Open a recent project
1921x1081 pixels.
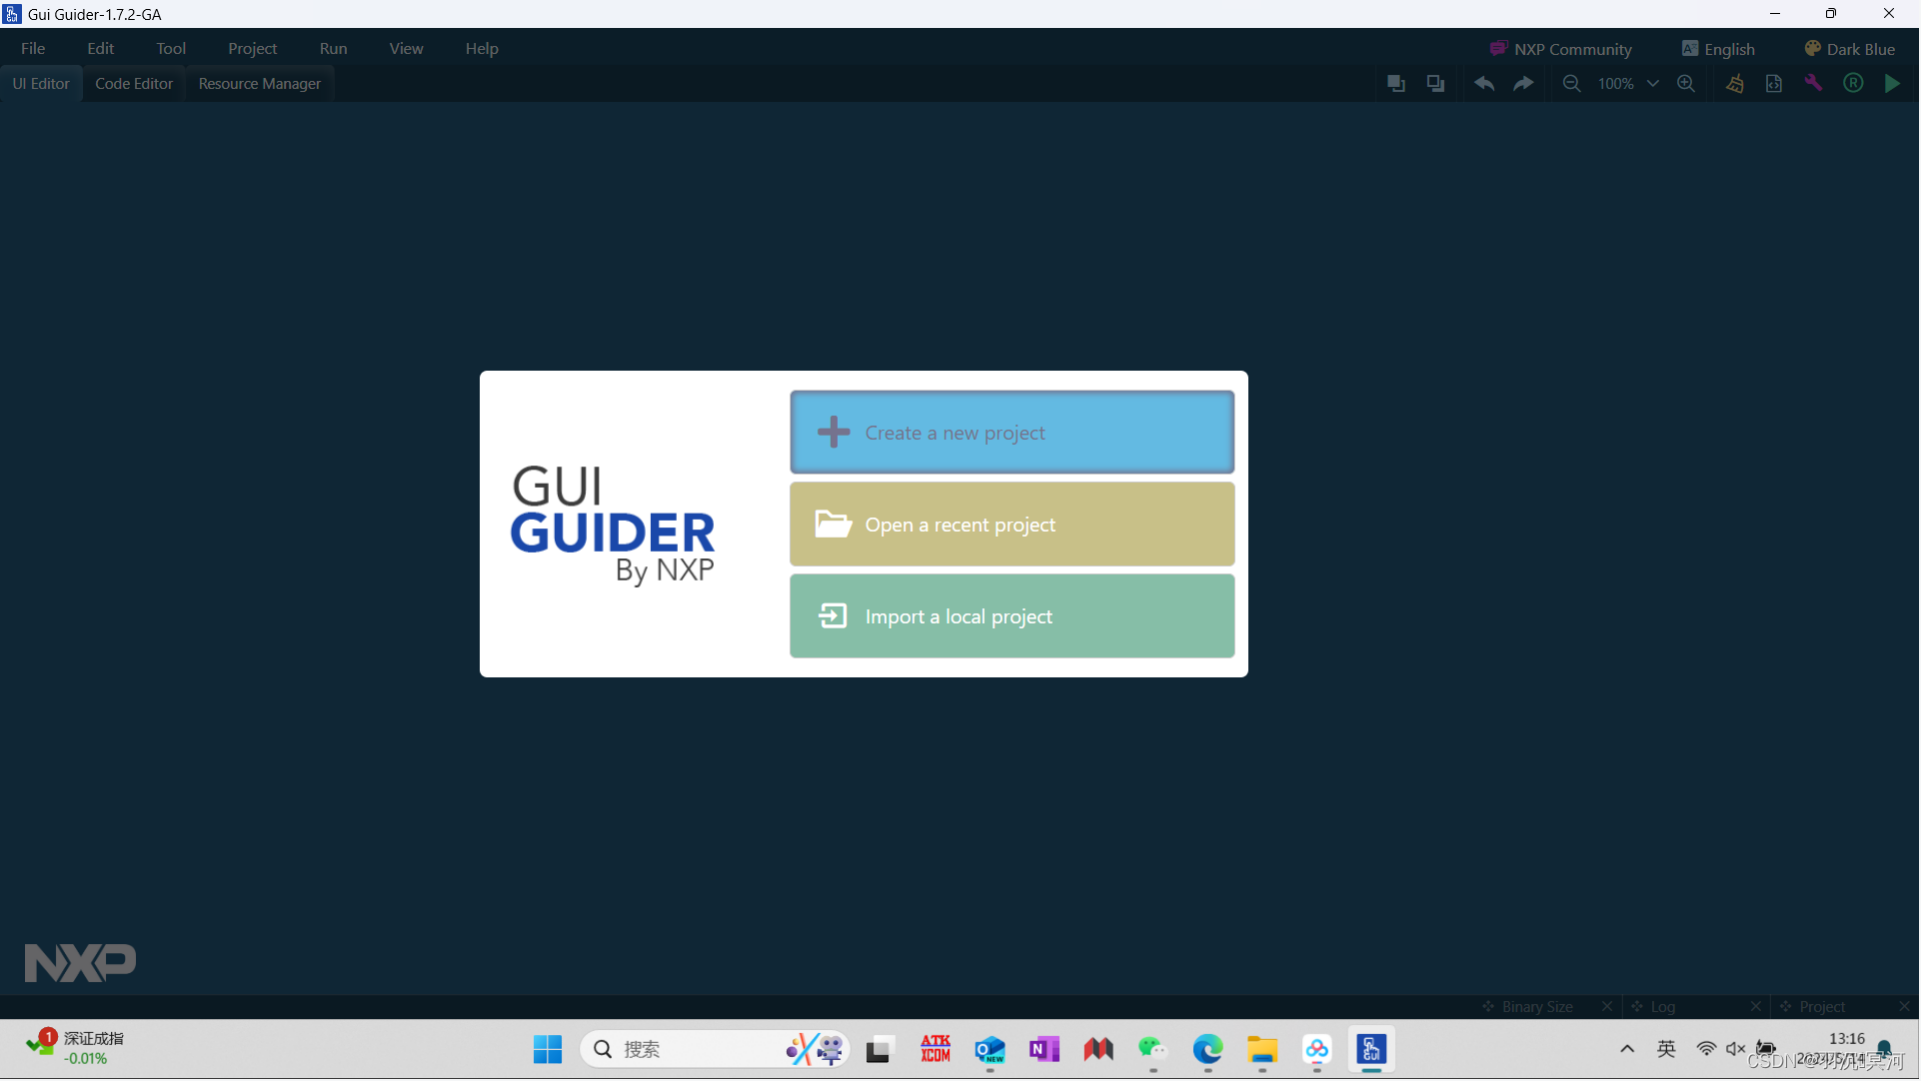[x=1012, y=524]
